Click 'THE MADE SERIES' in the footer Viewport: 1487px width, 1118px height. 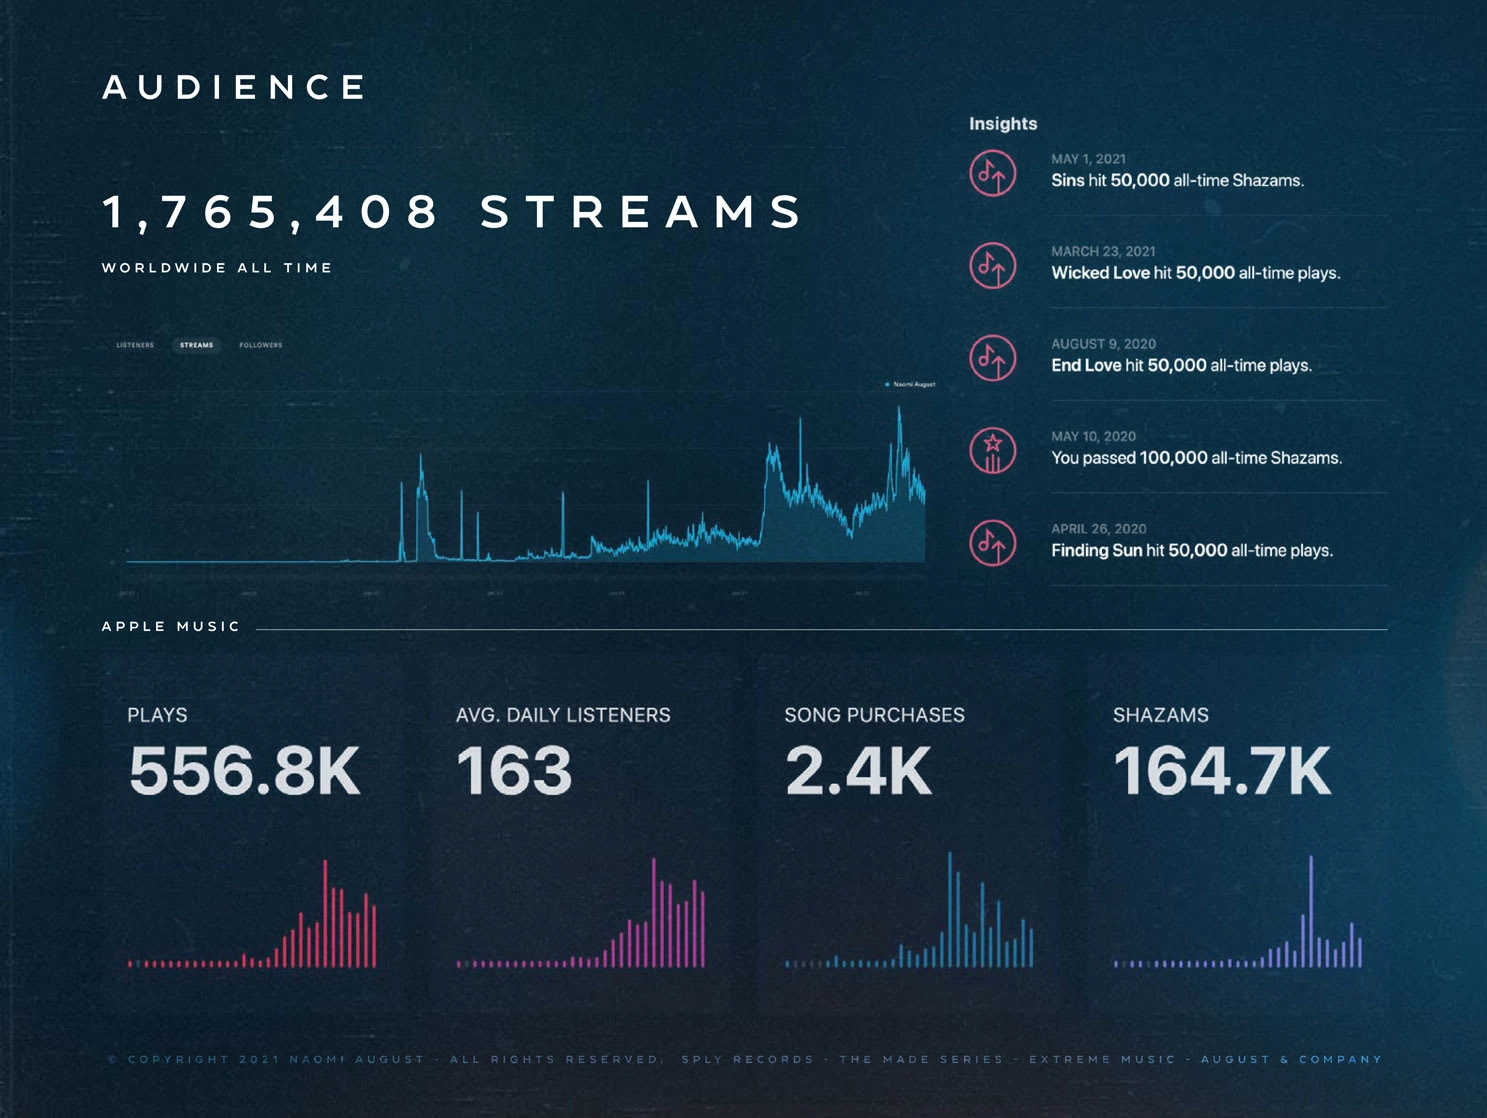pyautogui.click(x=921, y=1059)
